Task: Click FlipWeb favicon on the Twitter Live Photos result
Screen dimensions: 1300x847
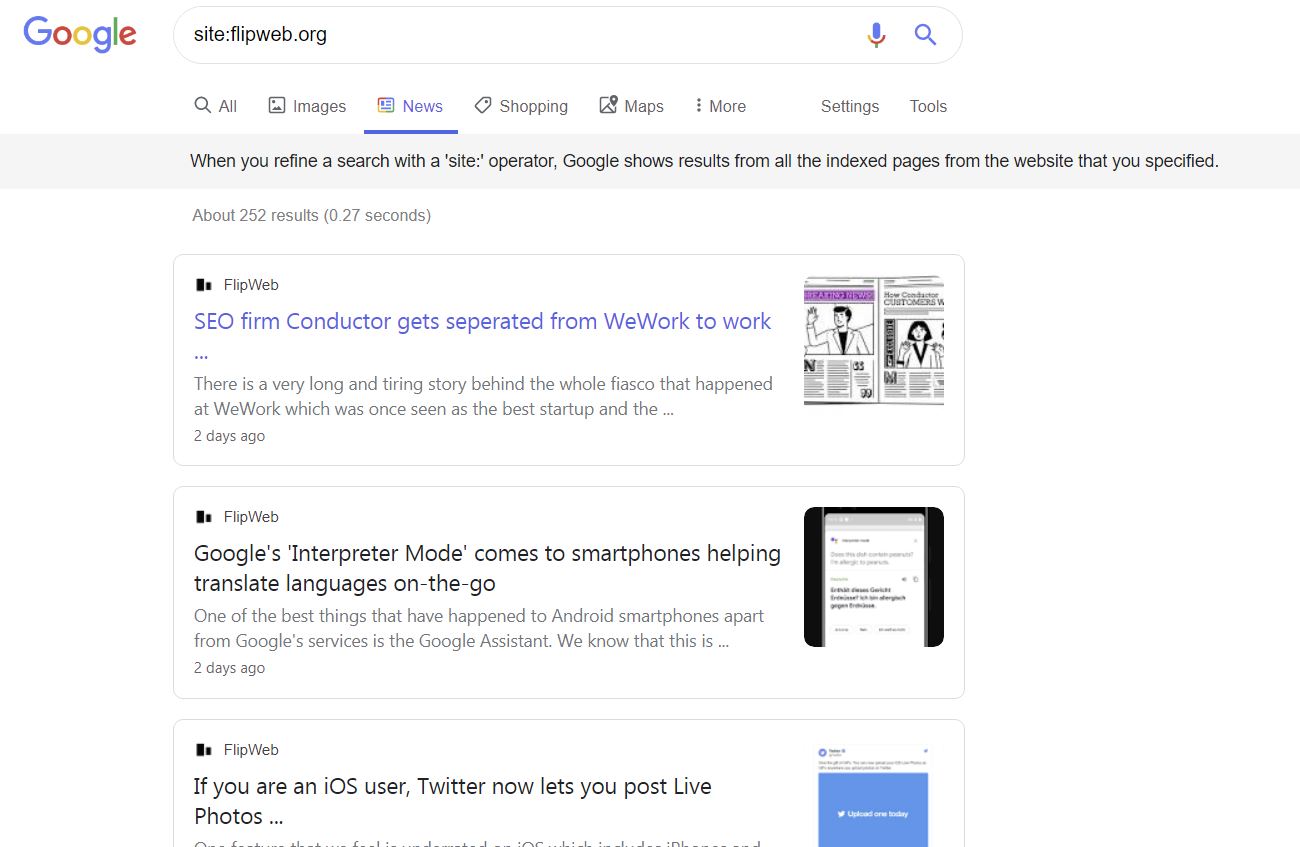Action: [x=204, y=750]
